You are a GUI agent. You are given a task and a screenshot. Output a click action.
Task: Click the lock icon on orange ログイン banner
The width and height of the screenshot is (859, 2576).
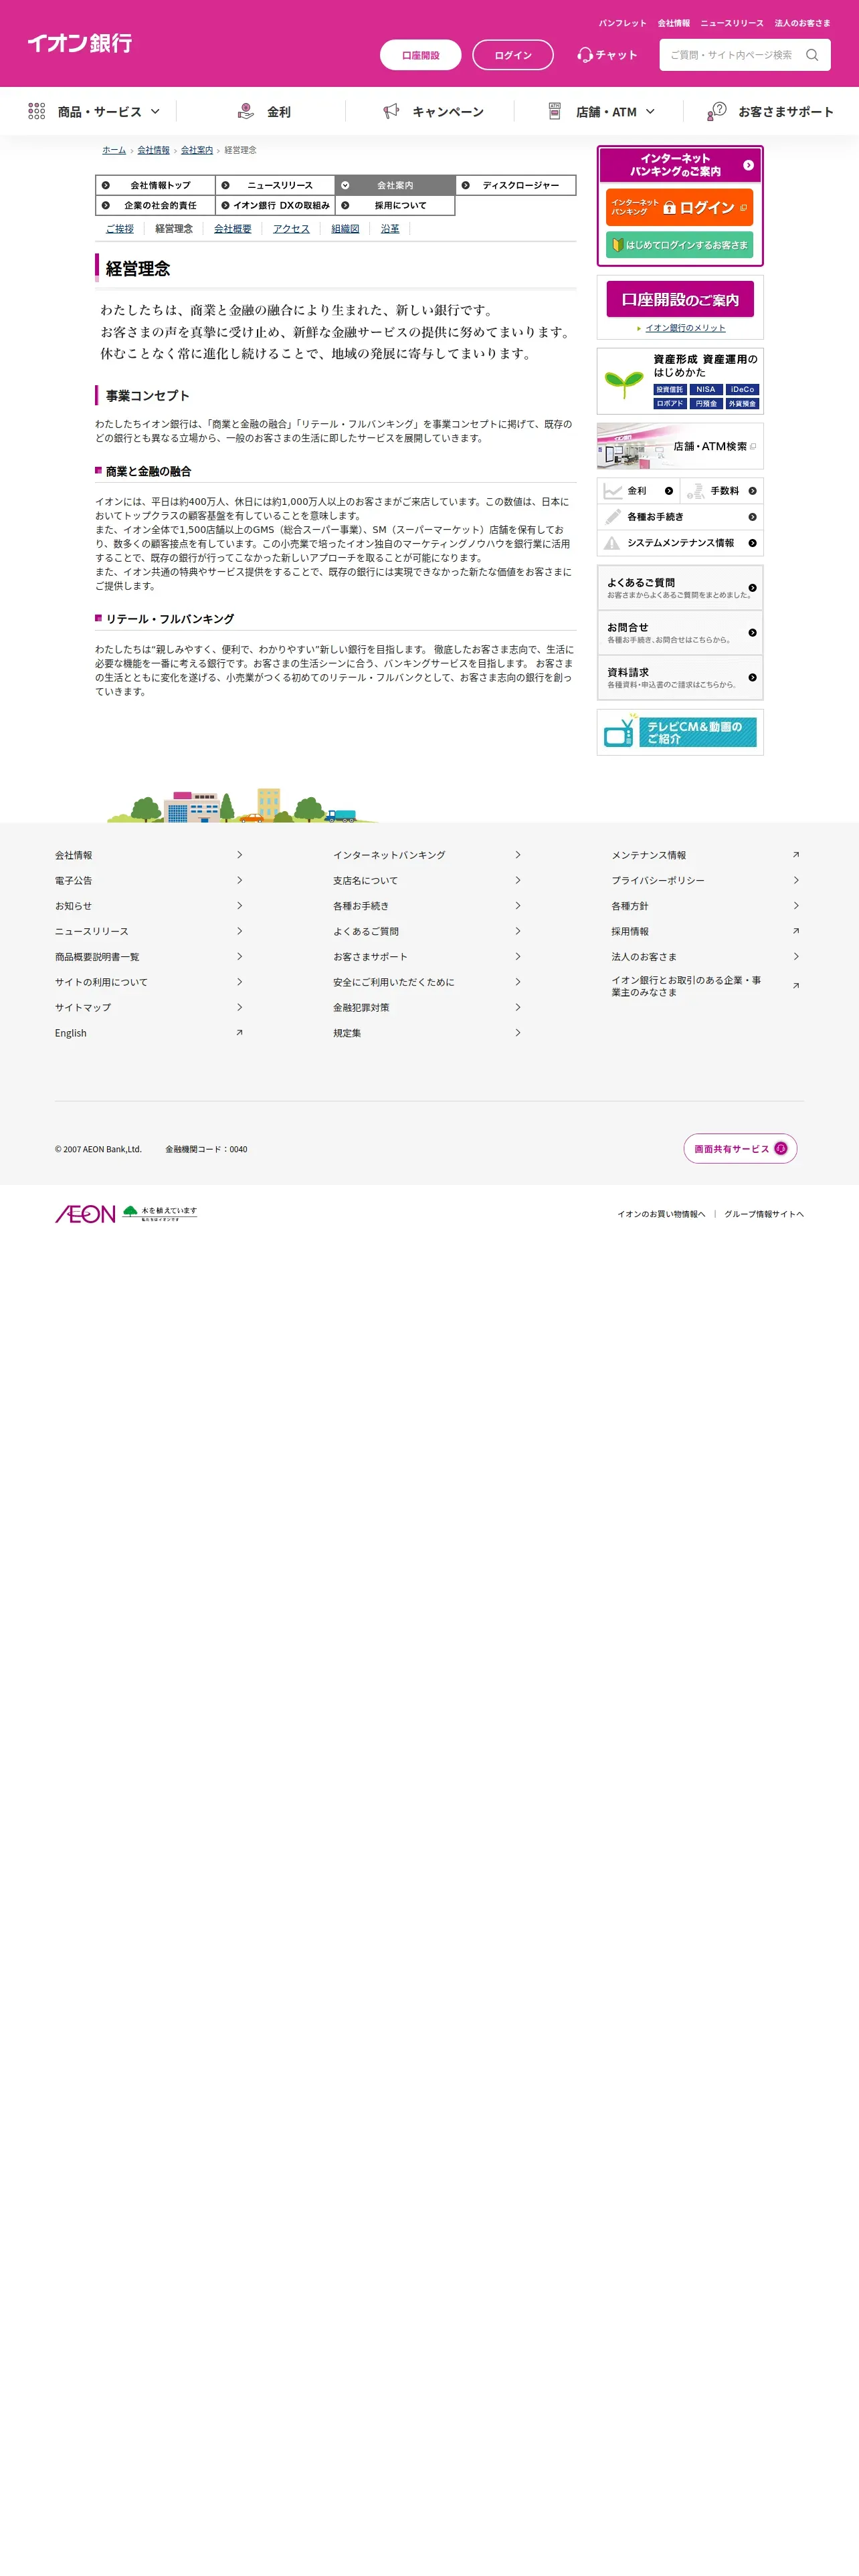(670, 207)
